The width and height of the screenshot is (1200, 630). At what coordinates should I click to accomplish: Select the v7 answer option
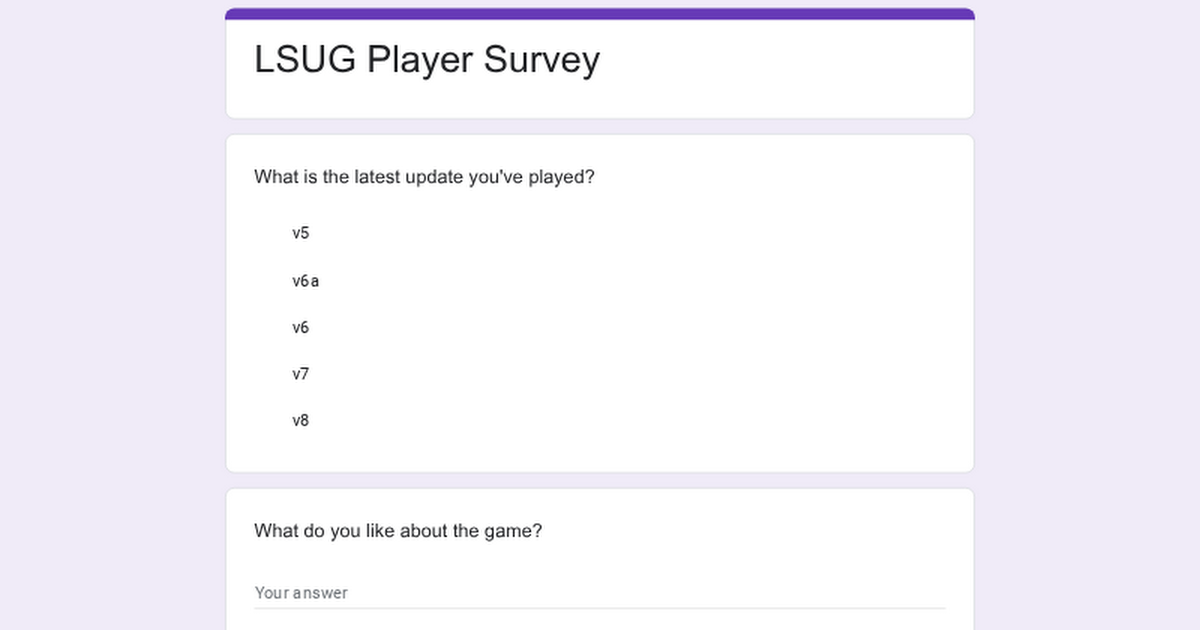pos(301,374)
